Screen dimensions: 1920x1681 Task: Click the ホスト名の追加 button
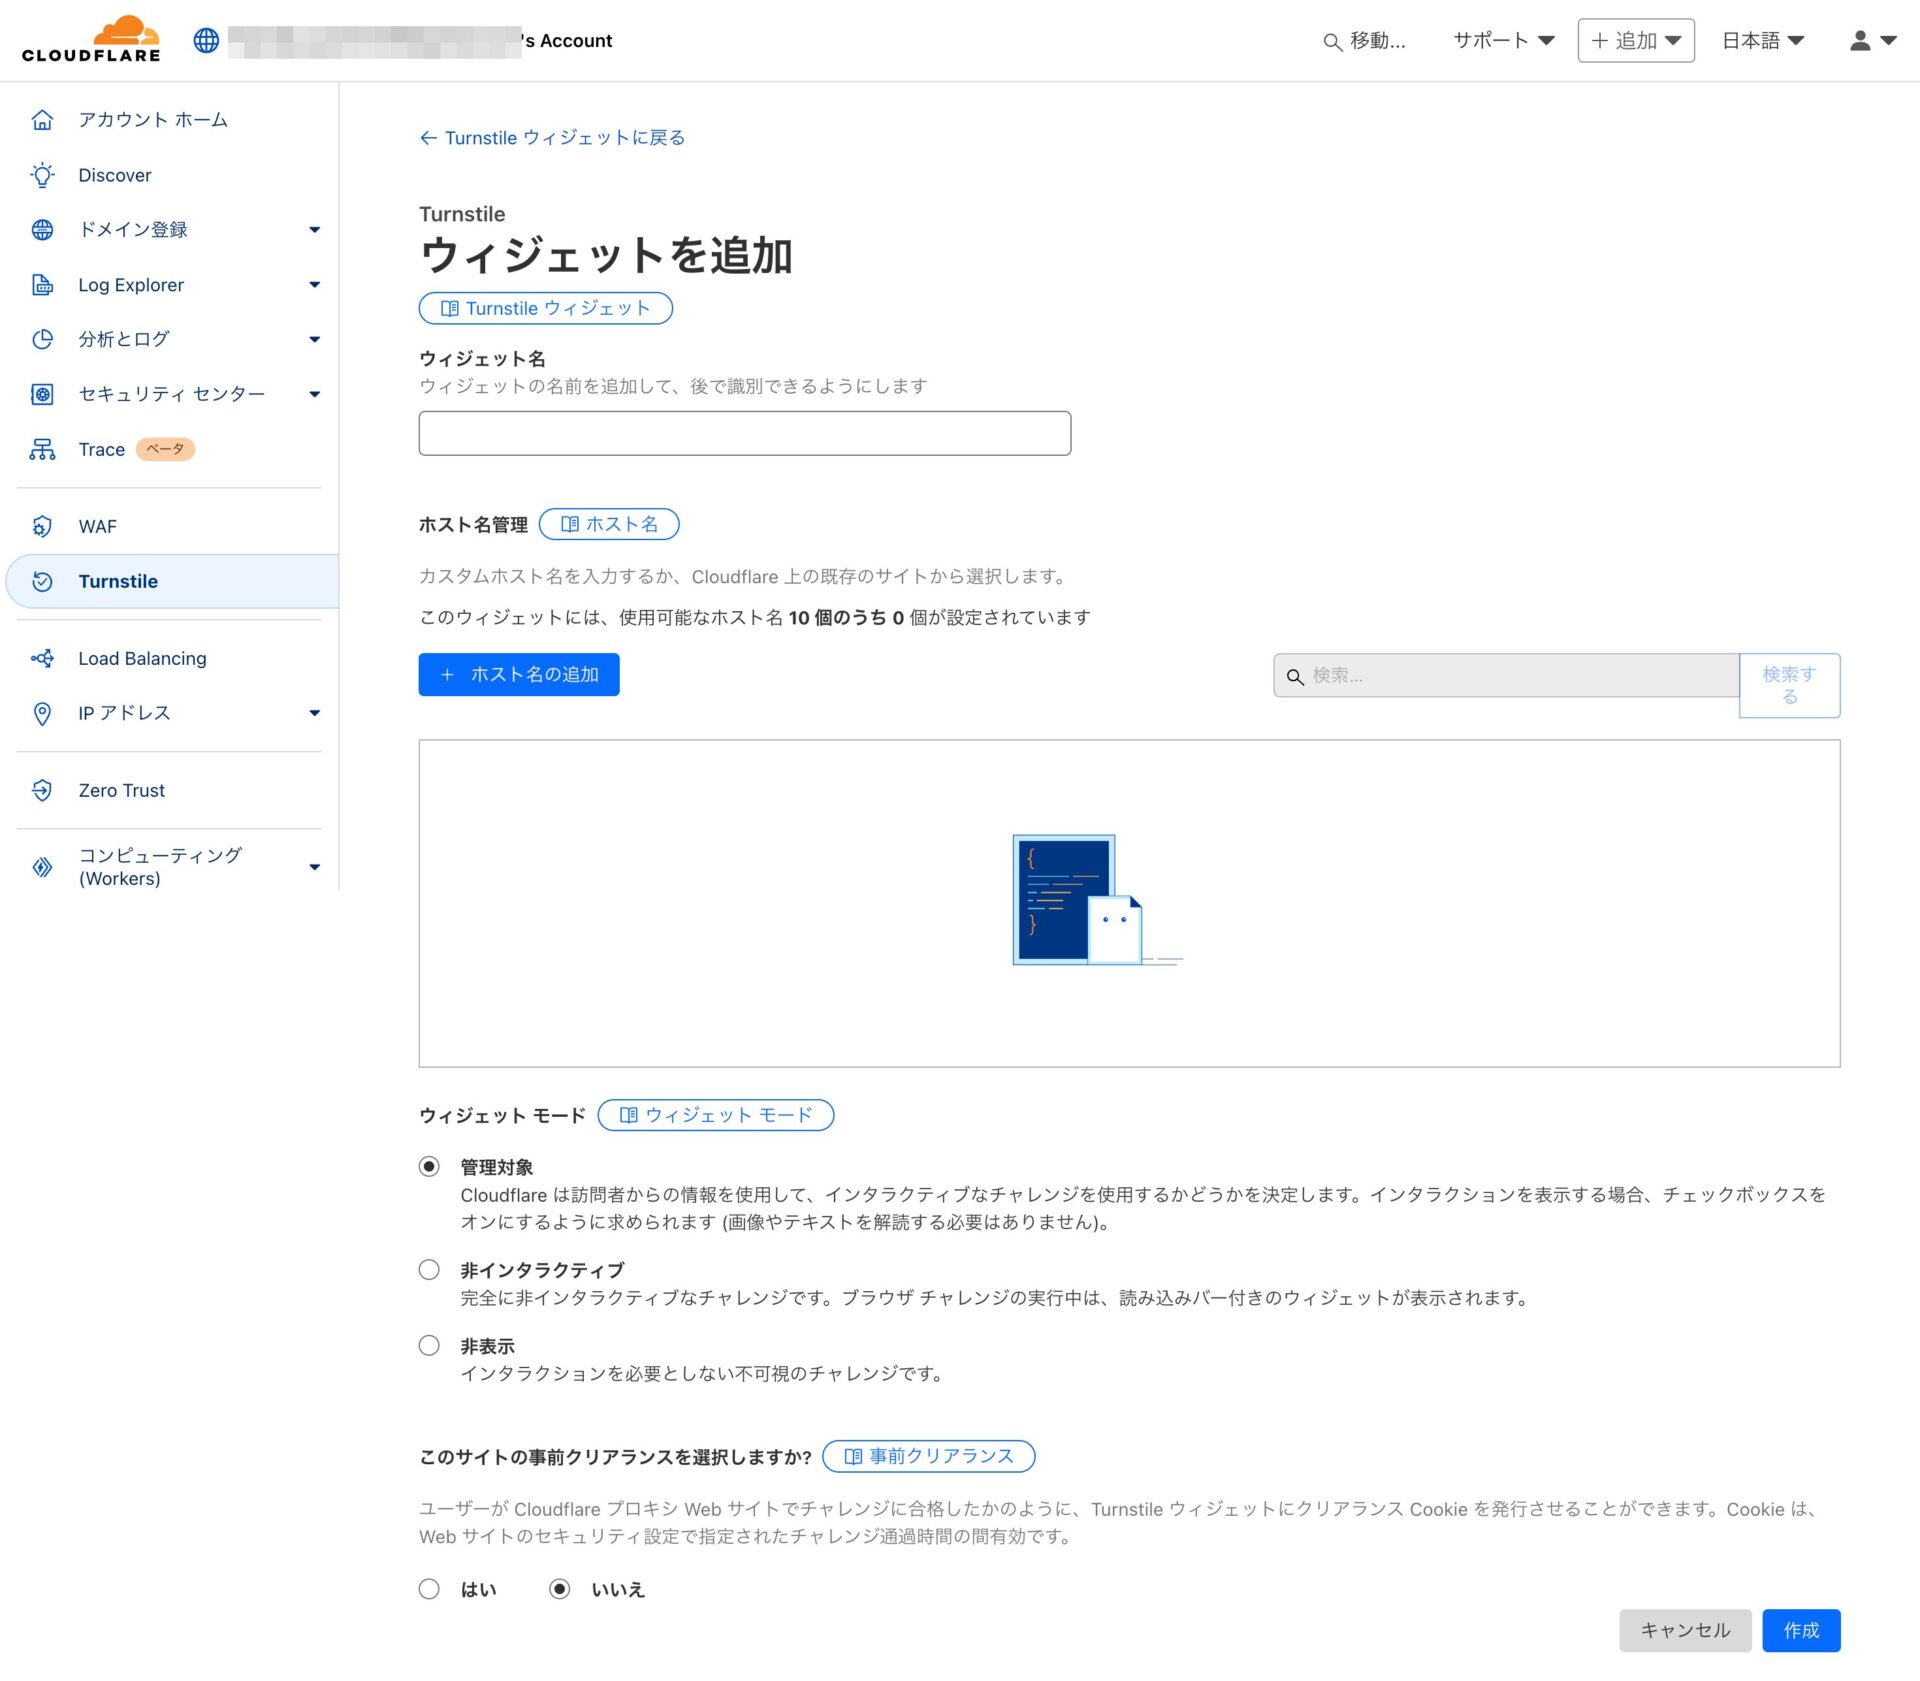[518, 674]
